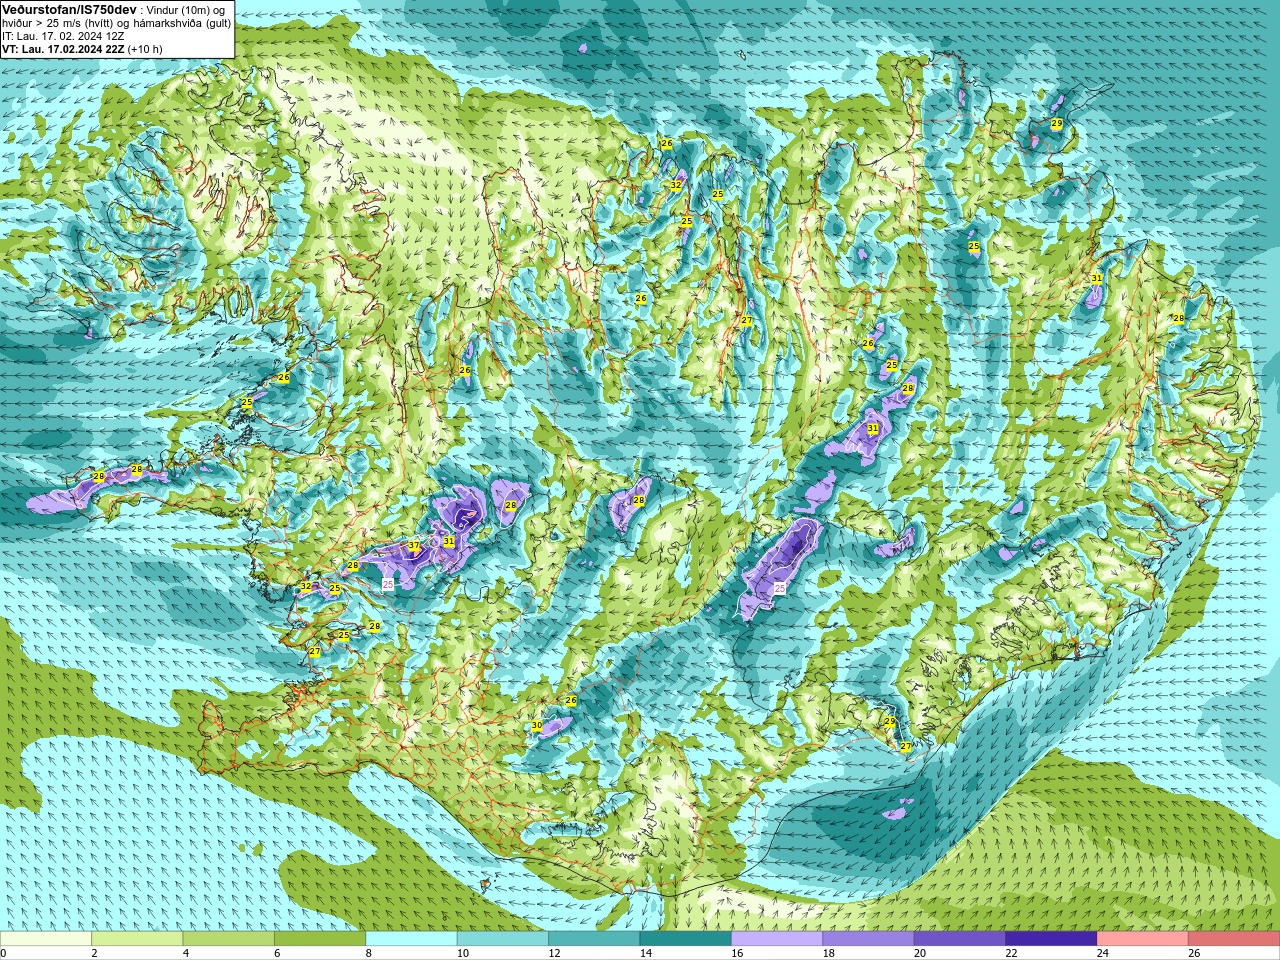Click the yellow gust label reading 37
The height and width of the screenshot is (960, 1280).
[414, 546]
